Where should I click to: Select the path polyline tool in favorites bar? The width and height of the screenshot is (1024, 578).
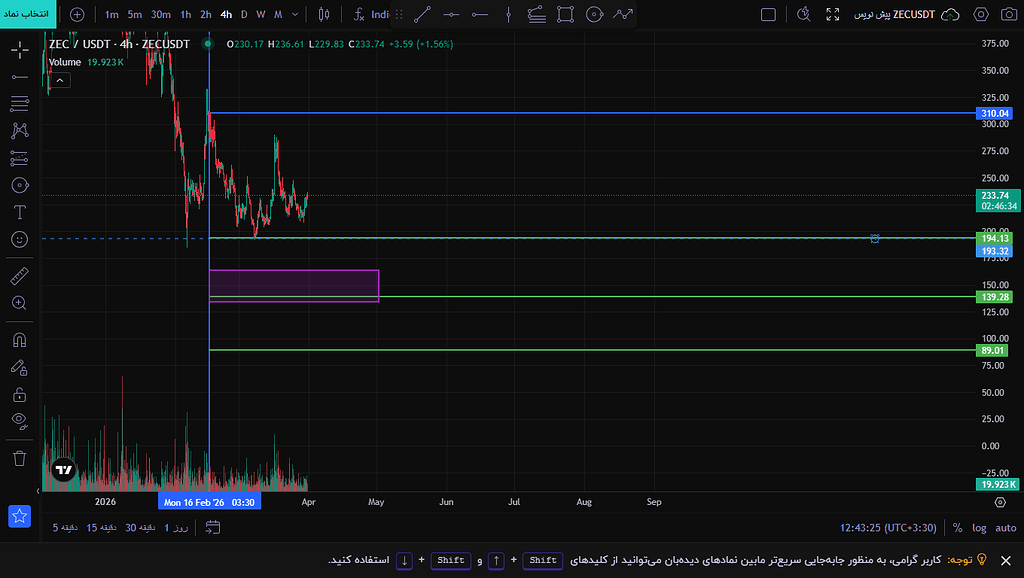pyautogui.click(x=623, y=14)
